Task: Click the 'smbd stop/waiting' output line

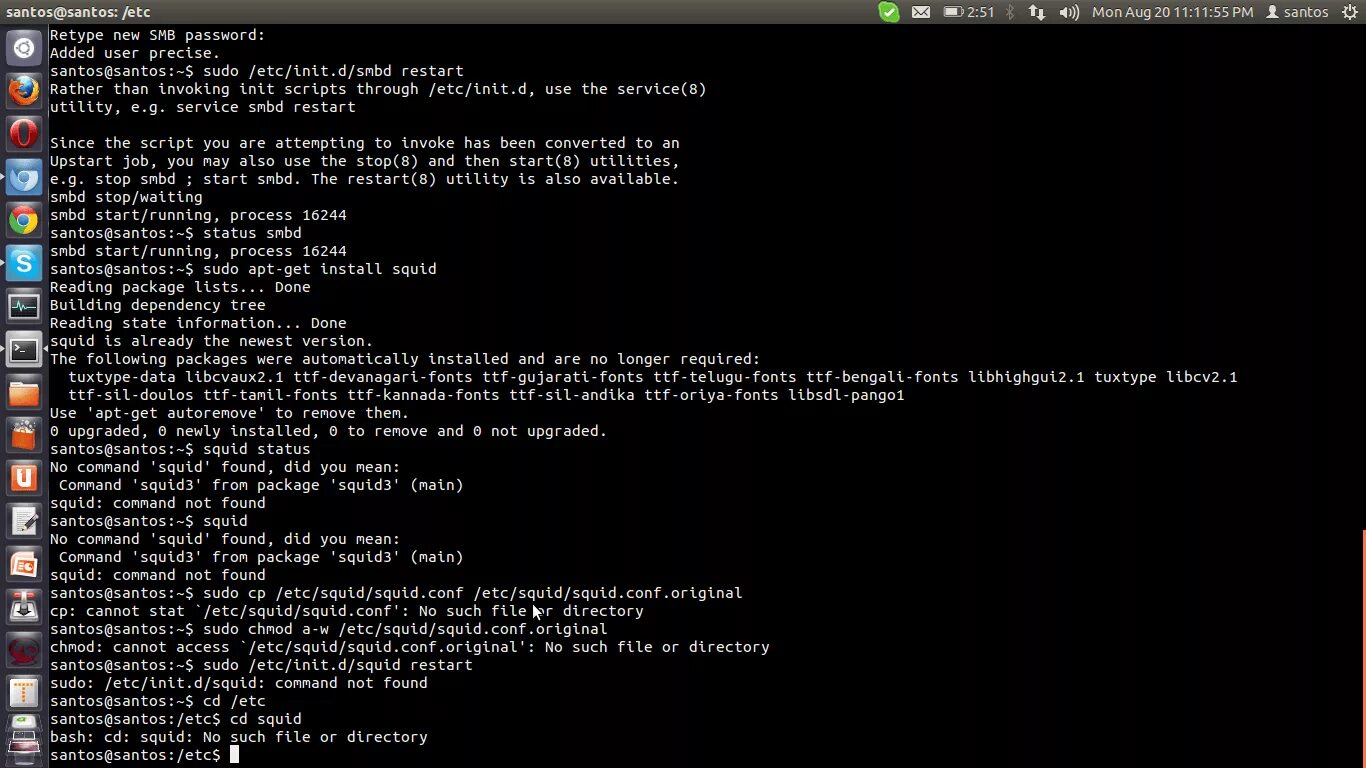Action: [126, 197]
